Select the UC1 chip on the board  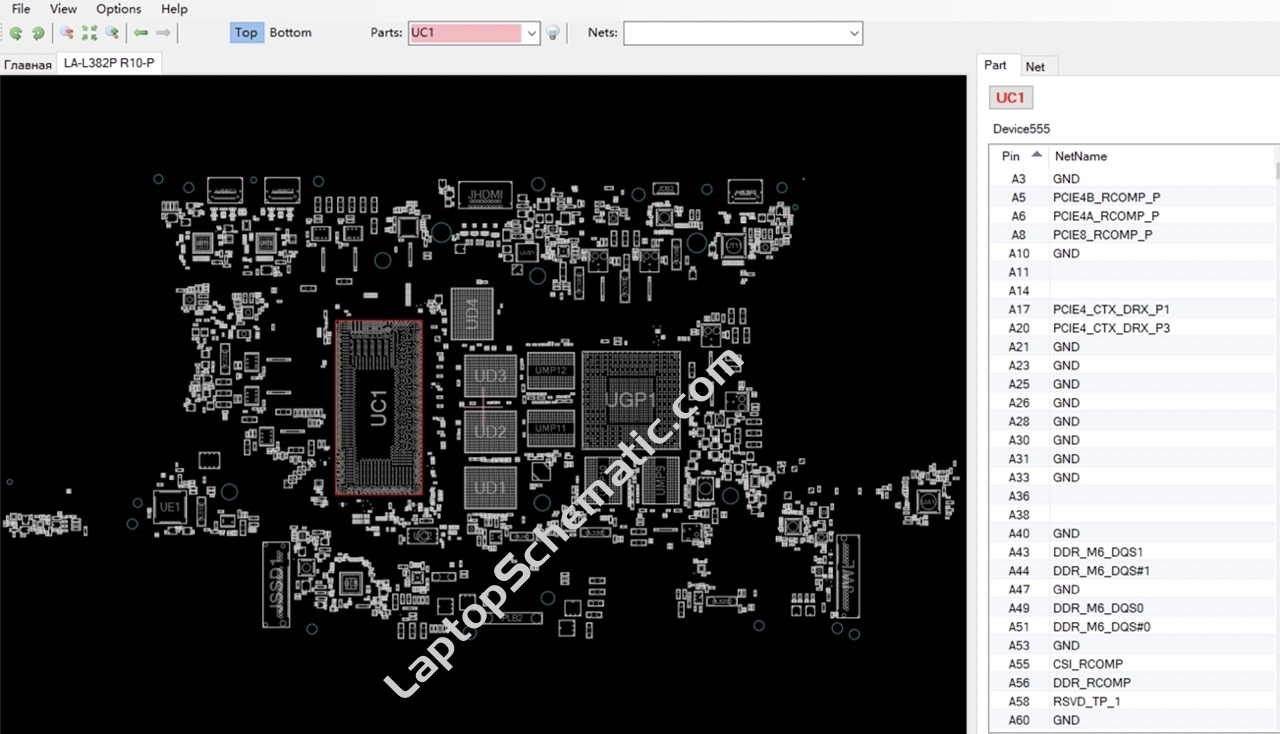coord(378,407)
